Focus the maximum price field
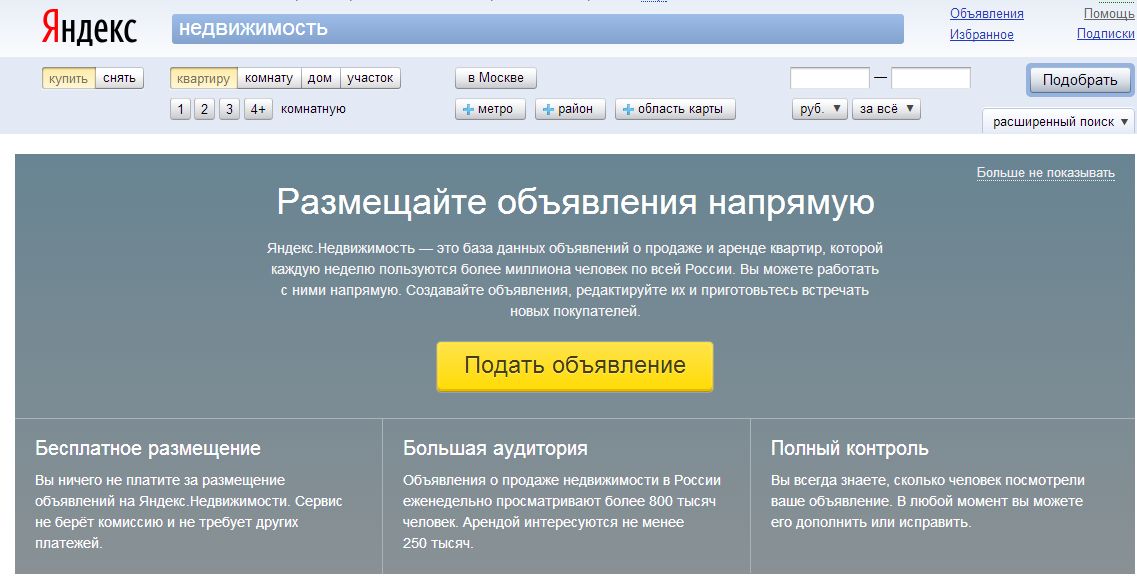Image resolution: width=1137 pixels, height=577 pixels. (x=931, y=78)
